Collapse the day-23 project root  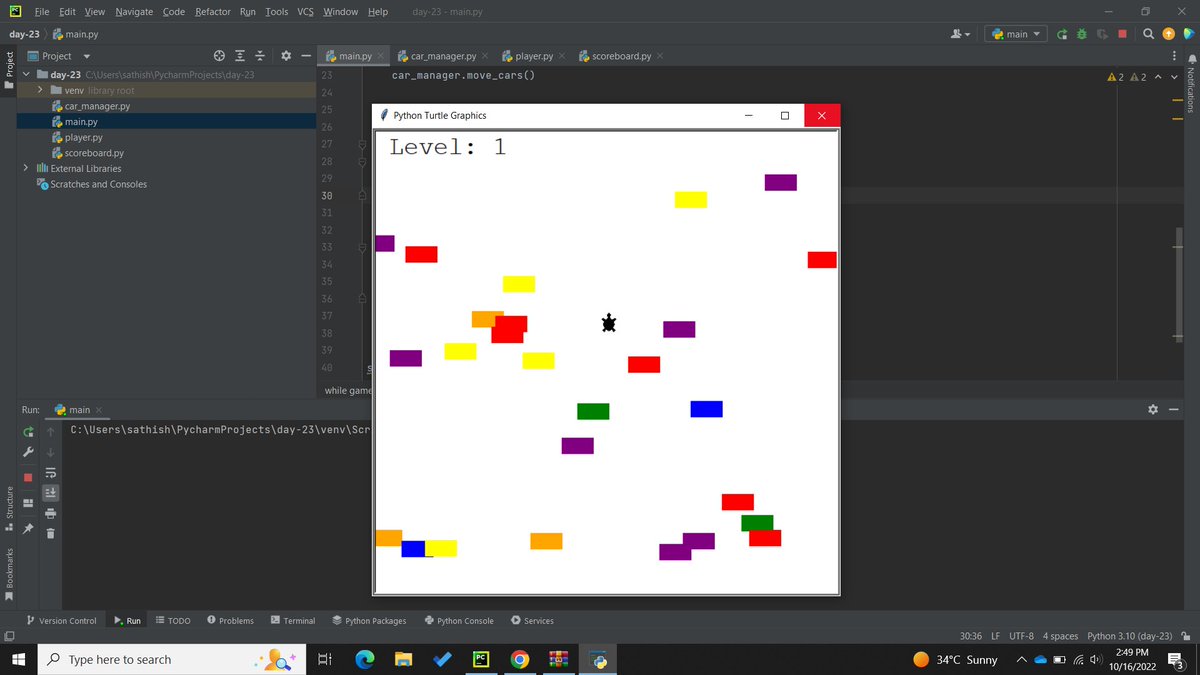pos(26,75)
